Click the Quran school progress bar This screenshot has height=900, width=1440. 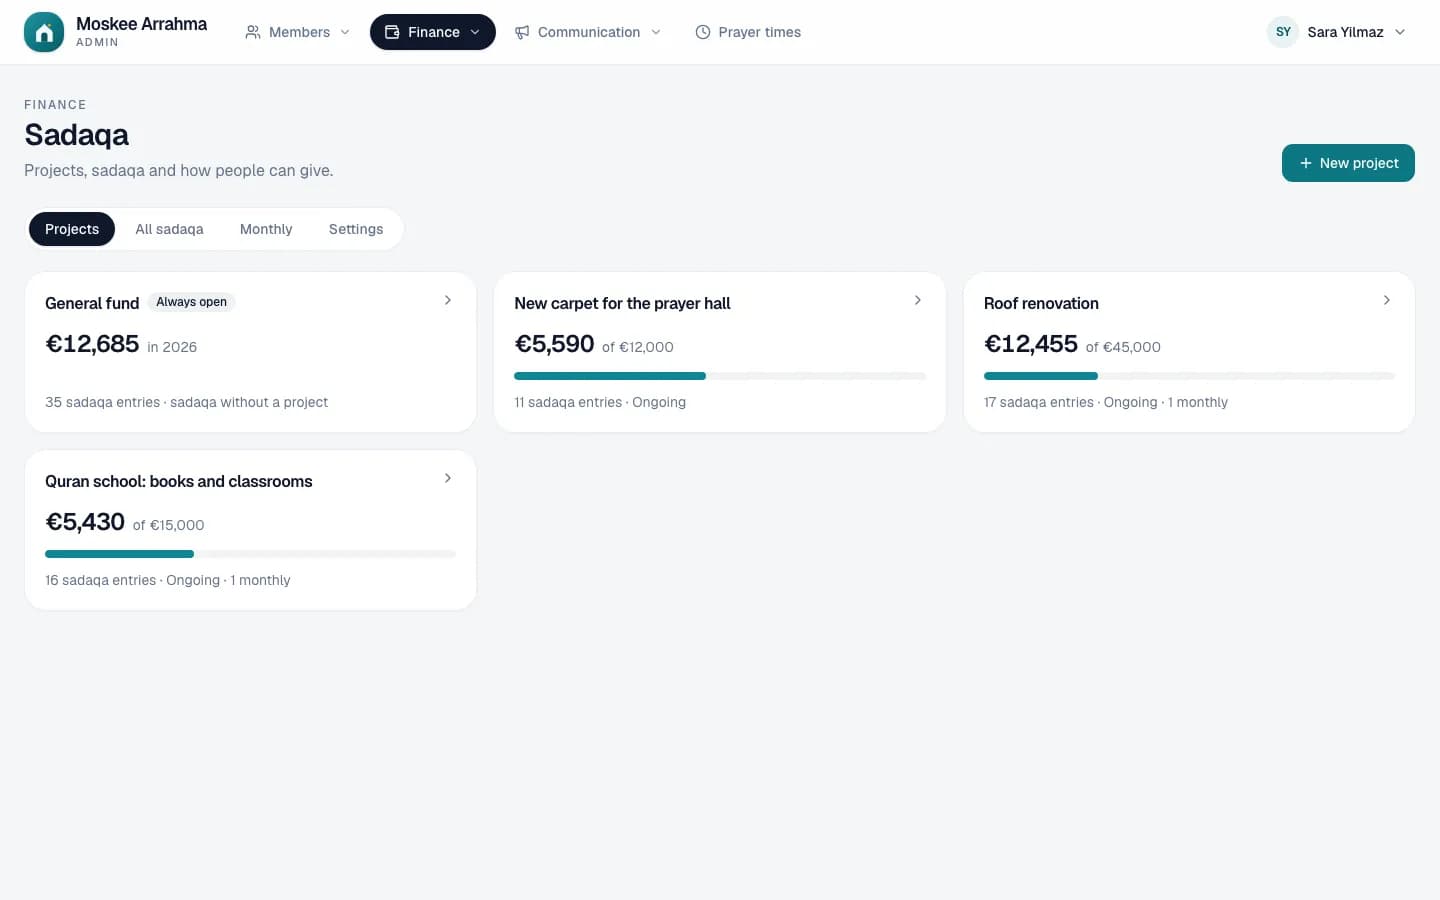(x=250, y=554)
